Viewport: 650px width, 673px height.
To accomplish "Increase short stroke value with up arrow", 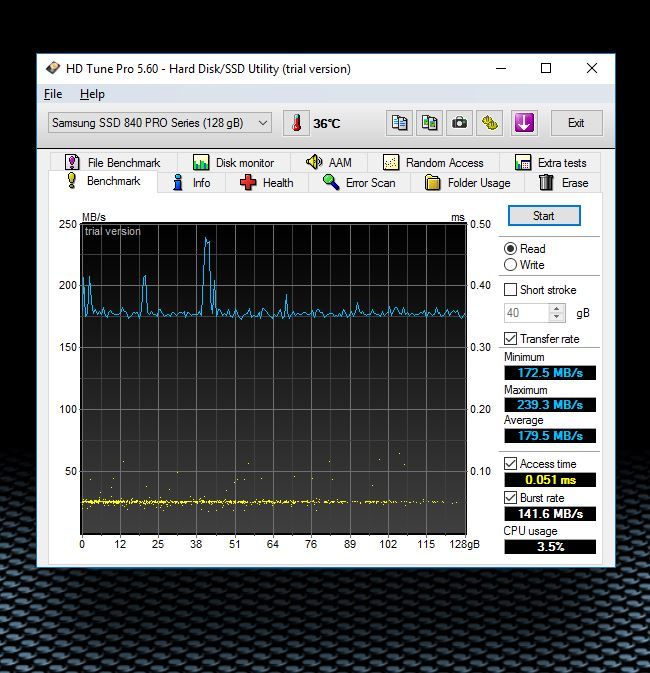I will pos(556,309).
